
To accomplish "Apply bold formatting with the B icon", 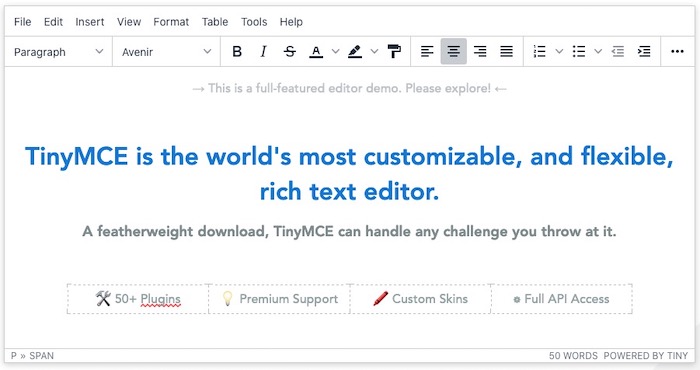I will 237,52.
